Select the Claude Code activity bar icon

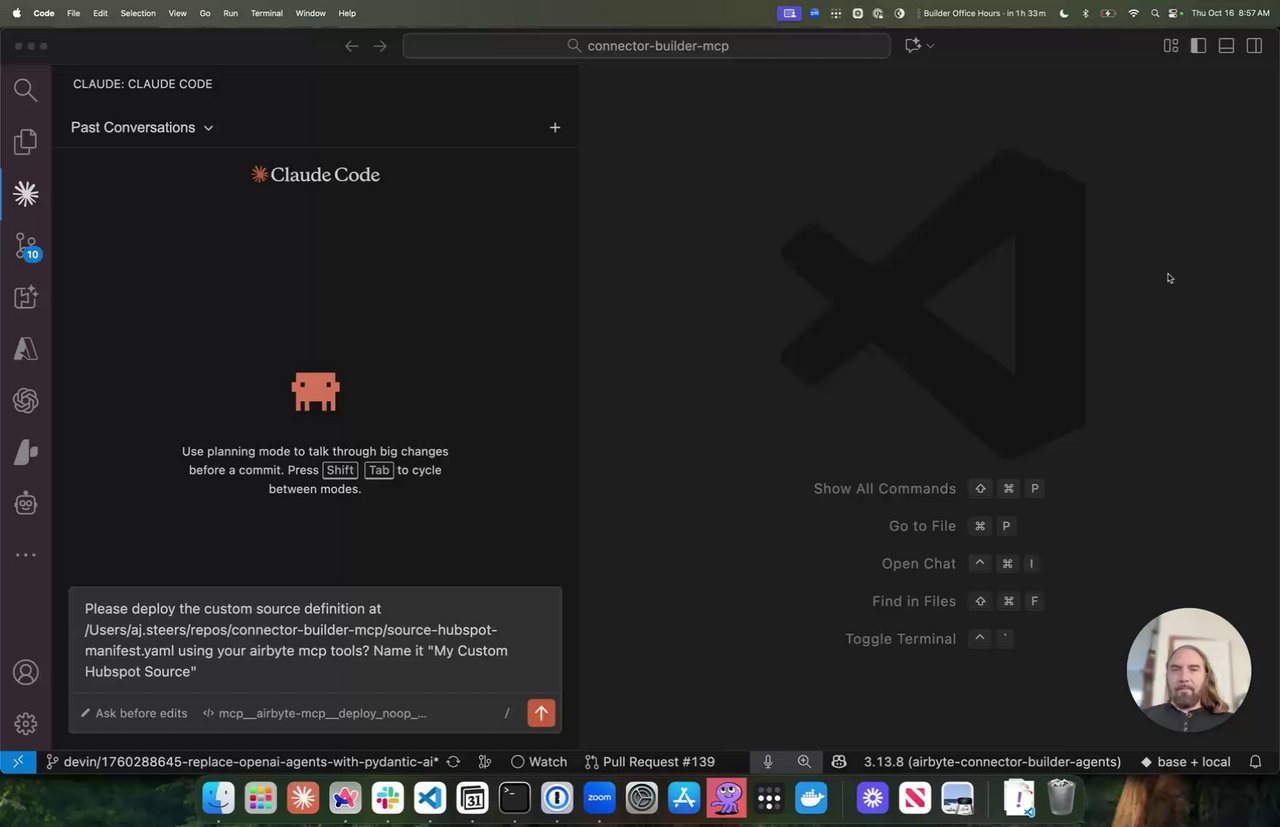coord(26,194)
